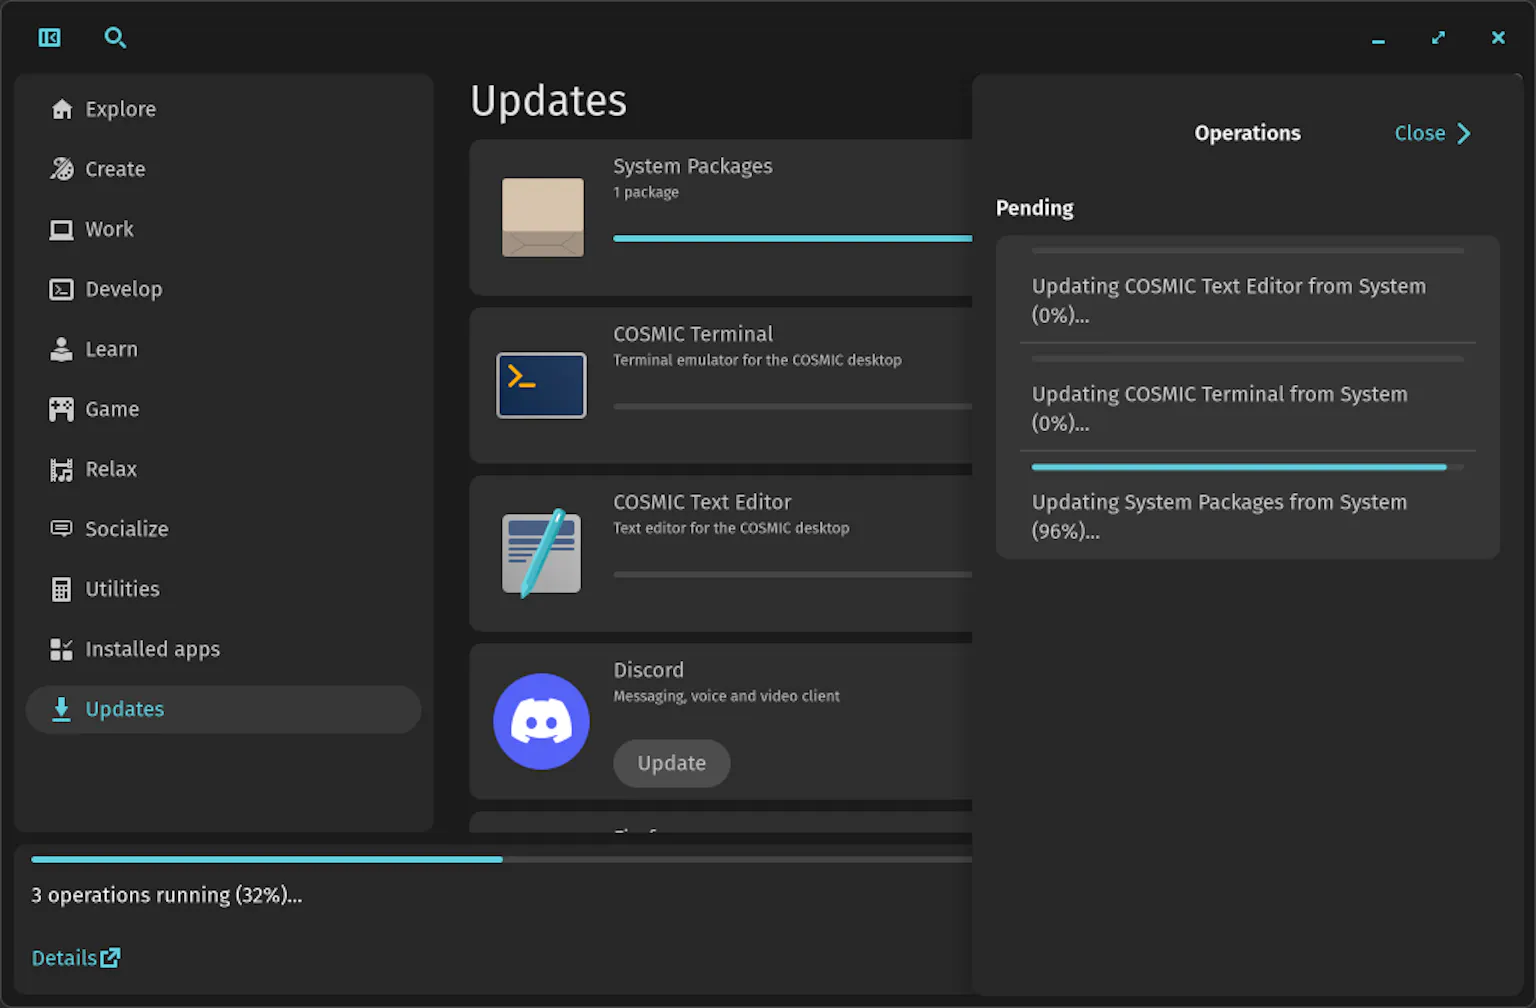This screenshot has width=1536, height=1008.
Task: Open the Installed apps icon
Action: [61, 649]
